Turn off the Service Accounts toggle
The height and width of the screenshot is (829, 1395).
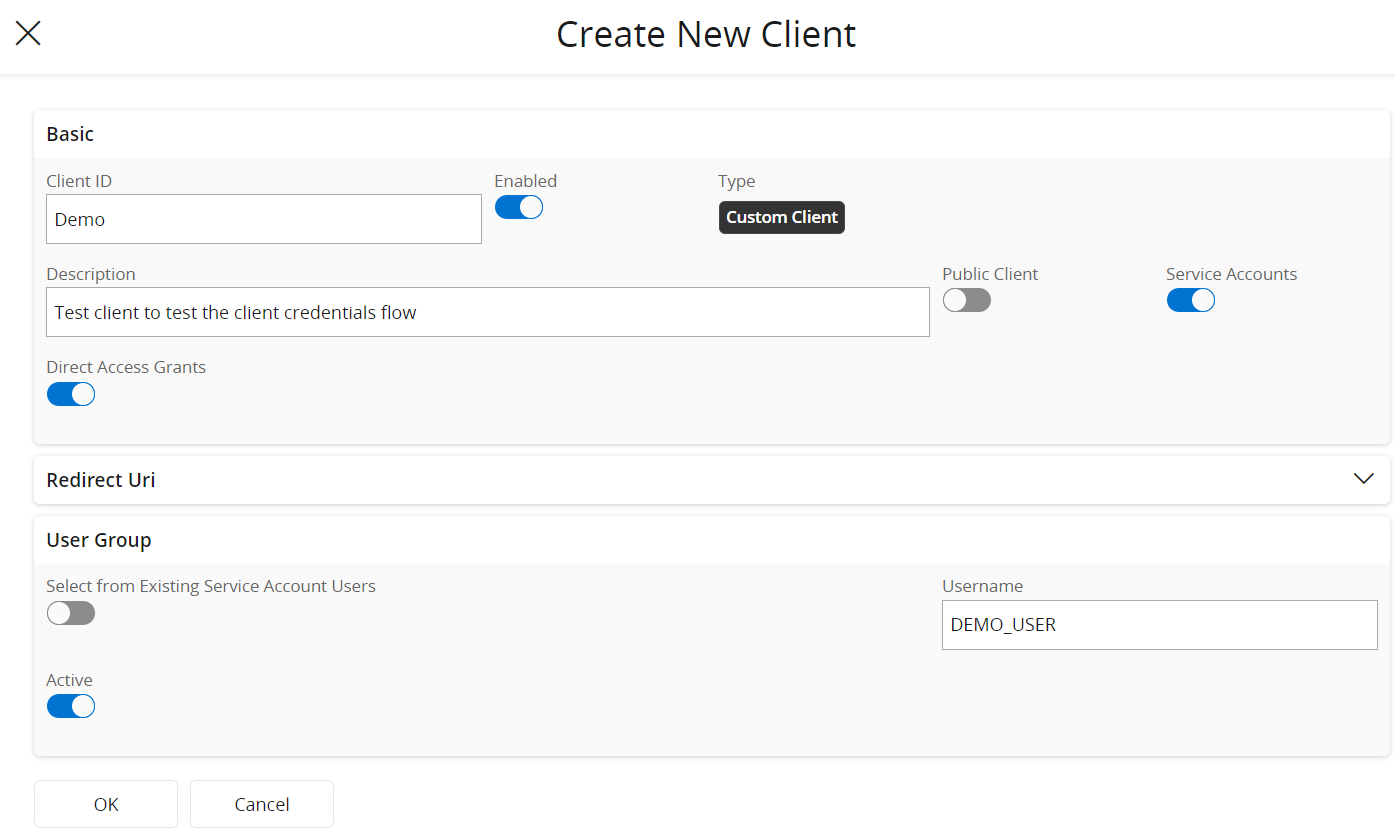1190,300
